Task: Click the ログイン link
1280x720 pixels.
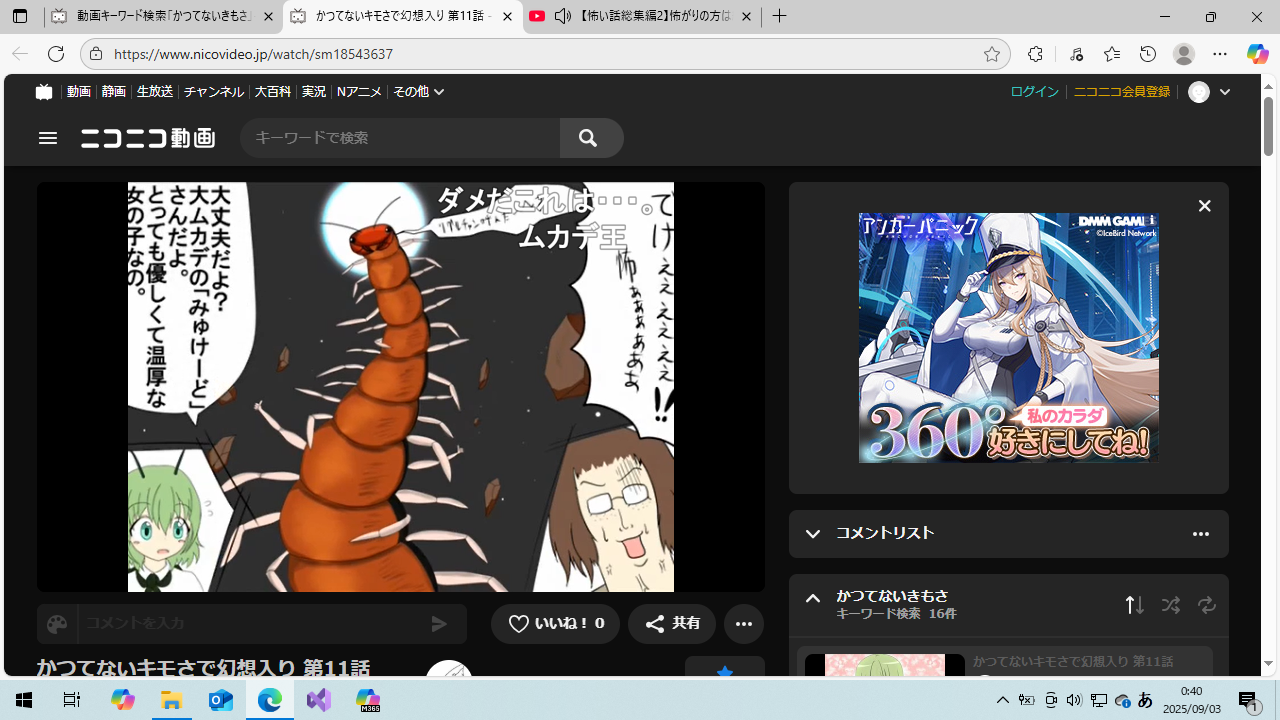Action: pyautogui.click(x=1034, y=91)
